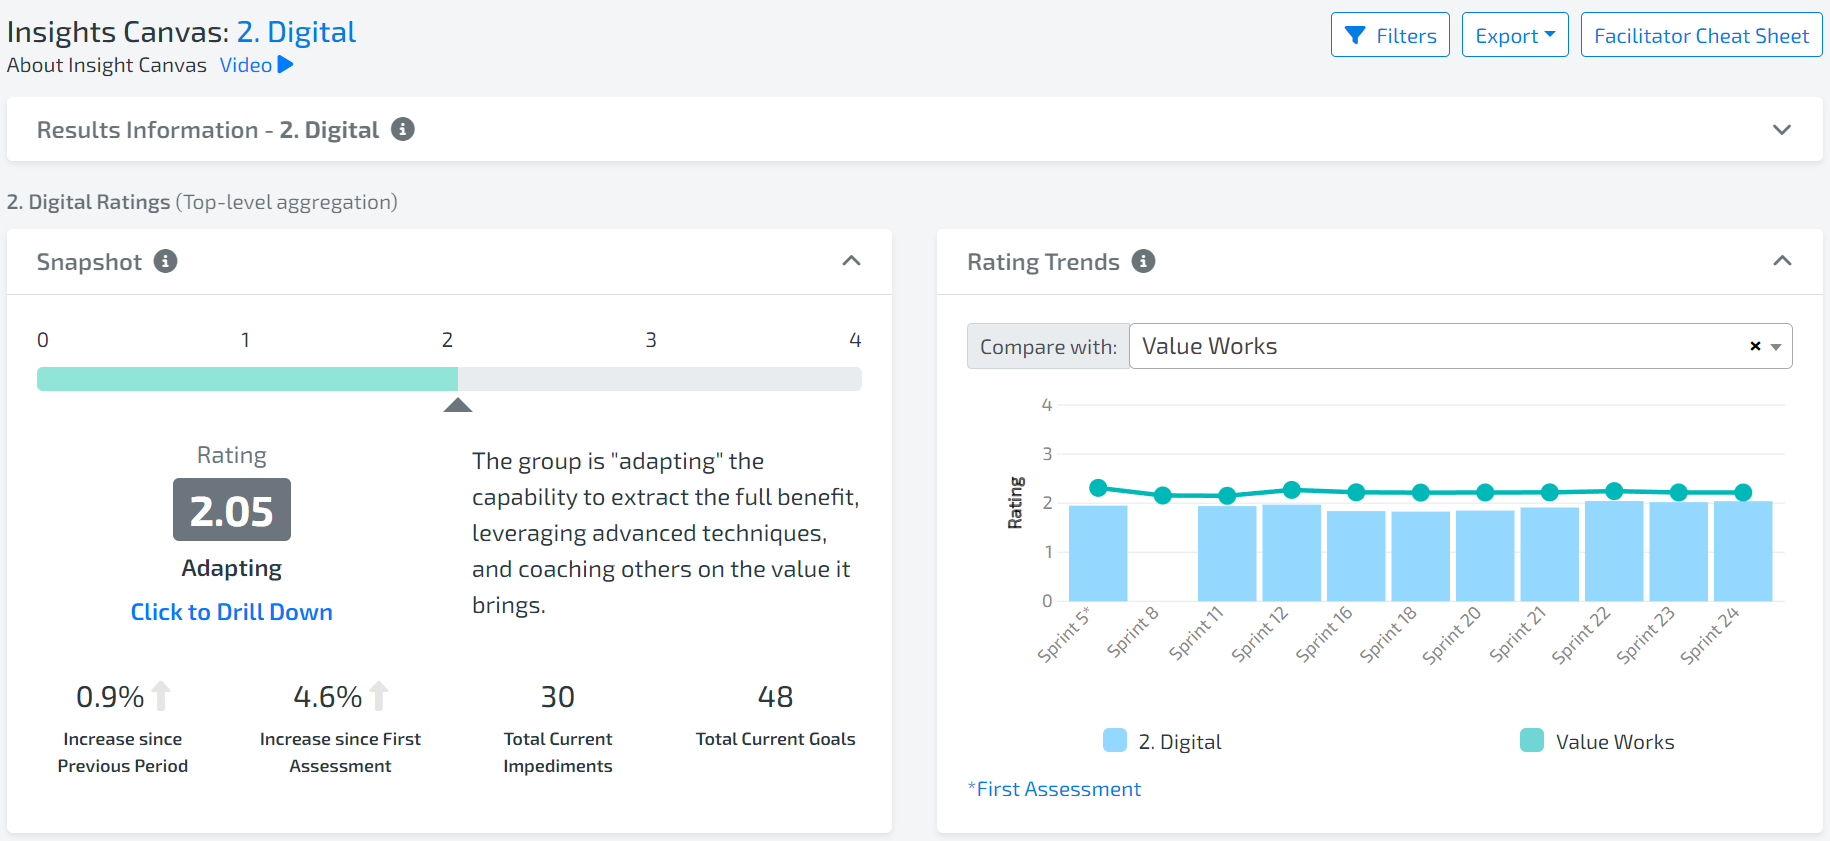
Task: Expand the Results Information panel
Action: (1782, 129)
